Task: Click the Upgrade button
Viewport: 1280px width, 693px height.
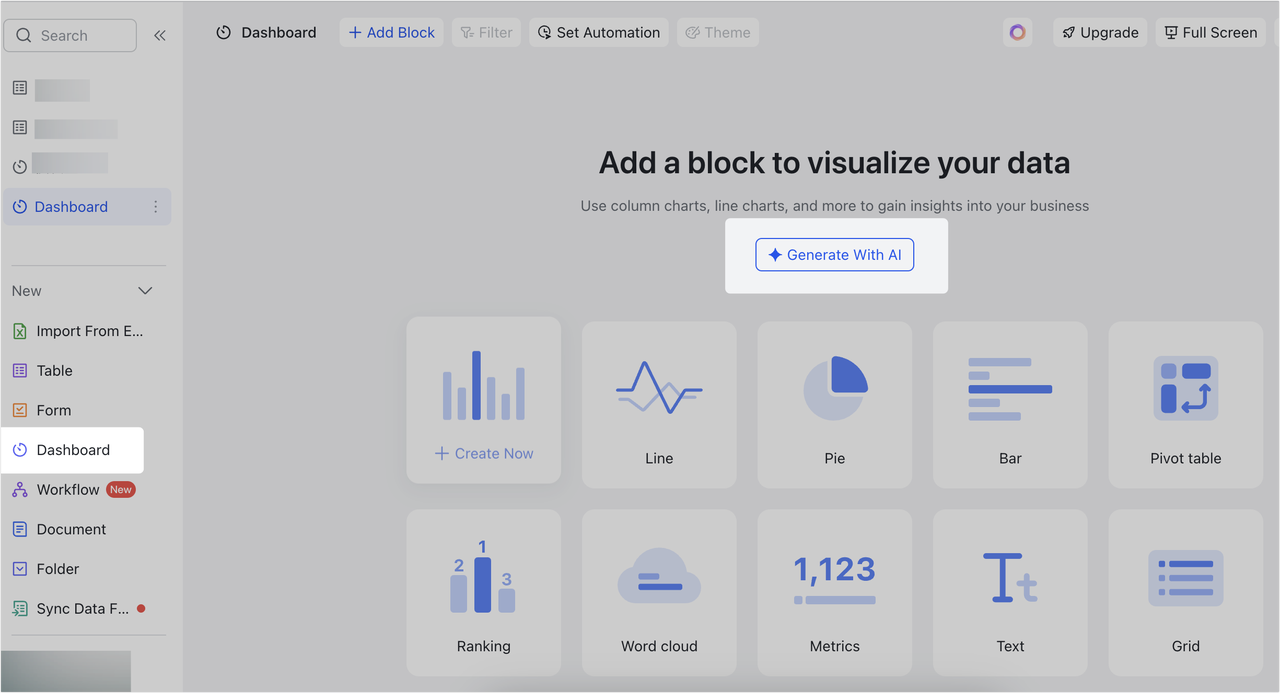Action: pos(1100,32)
